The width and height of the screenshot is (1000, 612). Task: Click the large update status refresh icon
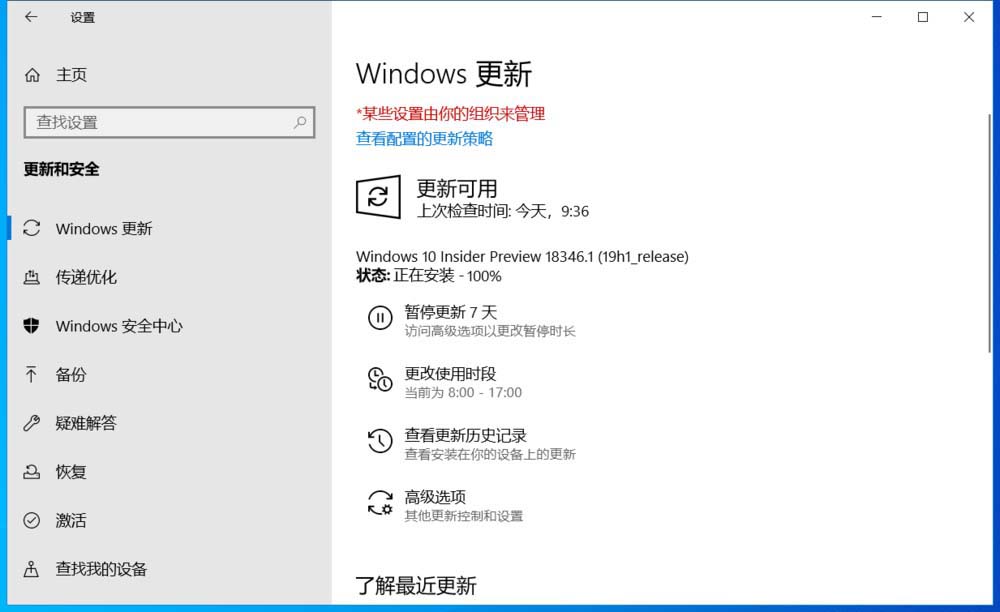click(x=378, y=197)
